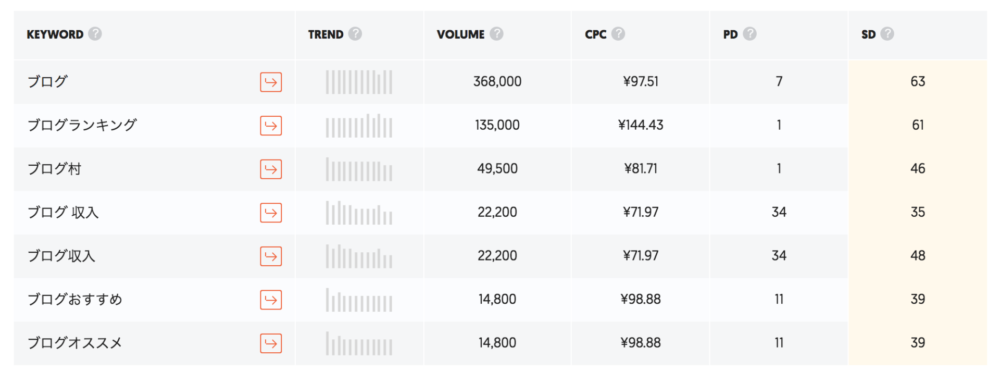
Task: View trend chart for ブログおすすめ row
Action: tap(359, 299)
